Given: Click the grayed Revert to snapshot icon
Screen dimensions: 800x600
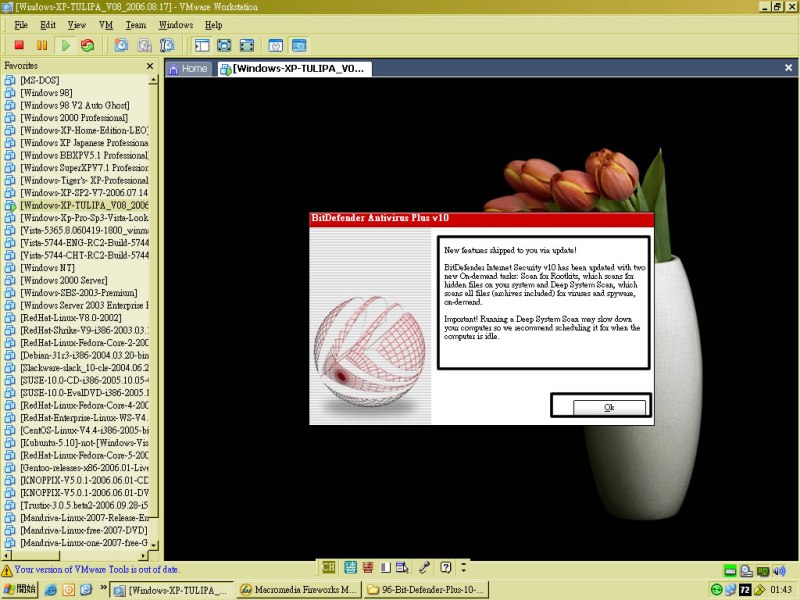Looking at the screenshot, I should [144, 45].
